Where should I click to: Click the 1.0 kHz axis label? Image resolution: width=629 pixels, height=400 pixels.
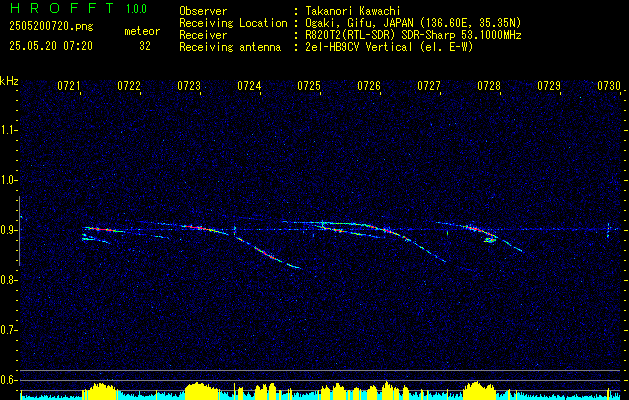[8, 180]
